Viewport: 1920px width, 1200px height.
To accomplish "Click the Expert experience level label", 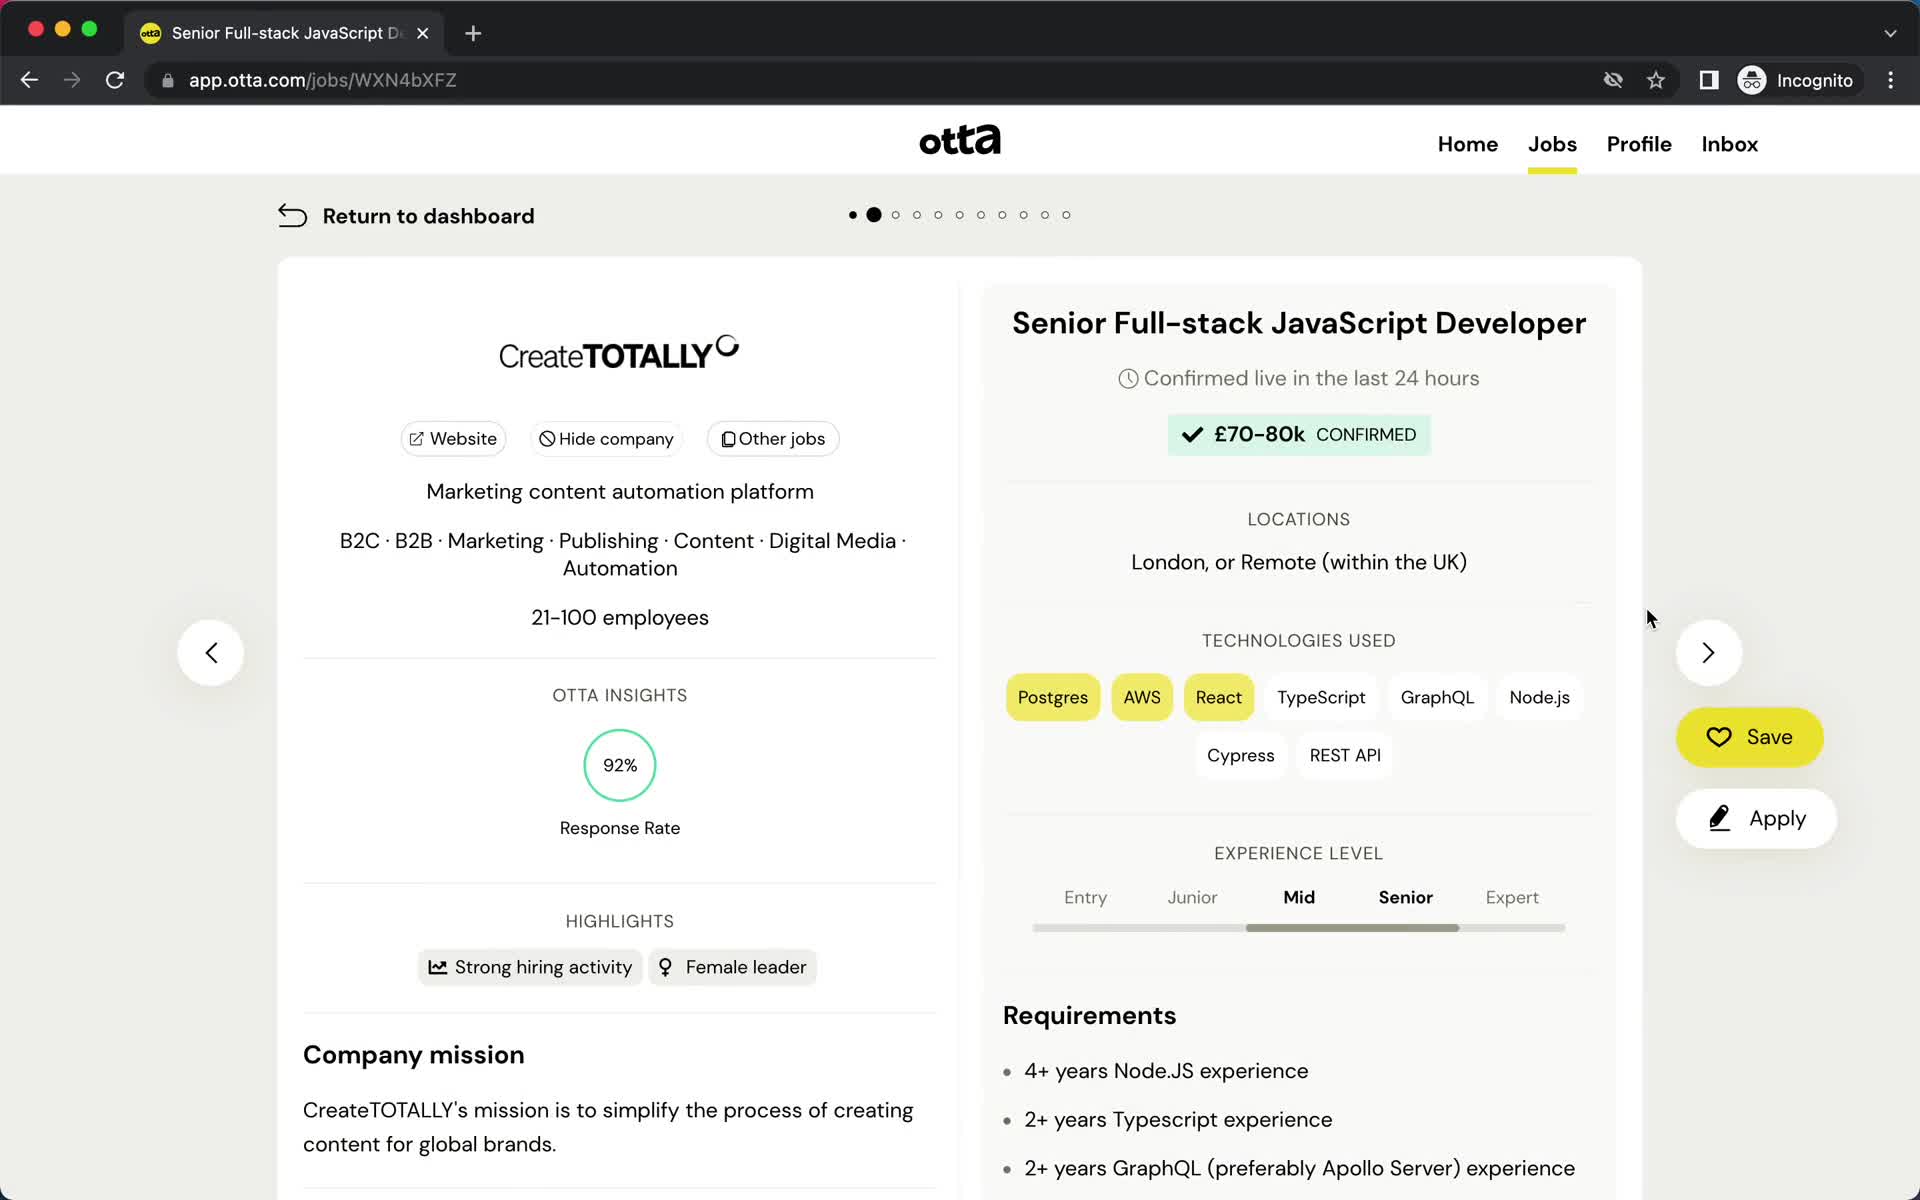I will pos(1511,897).
